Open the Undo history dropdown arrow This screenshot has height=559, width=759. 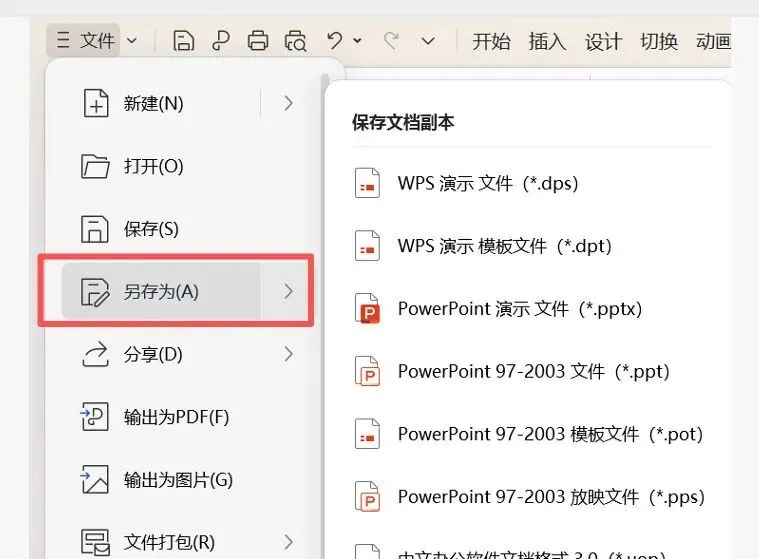[358, 41]
